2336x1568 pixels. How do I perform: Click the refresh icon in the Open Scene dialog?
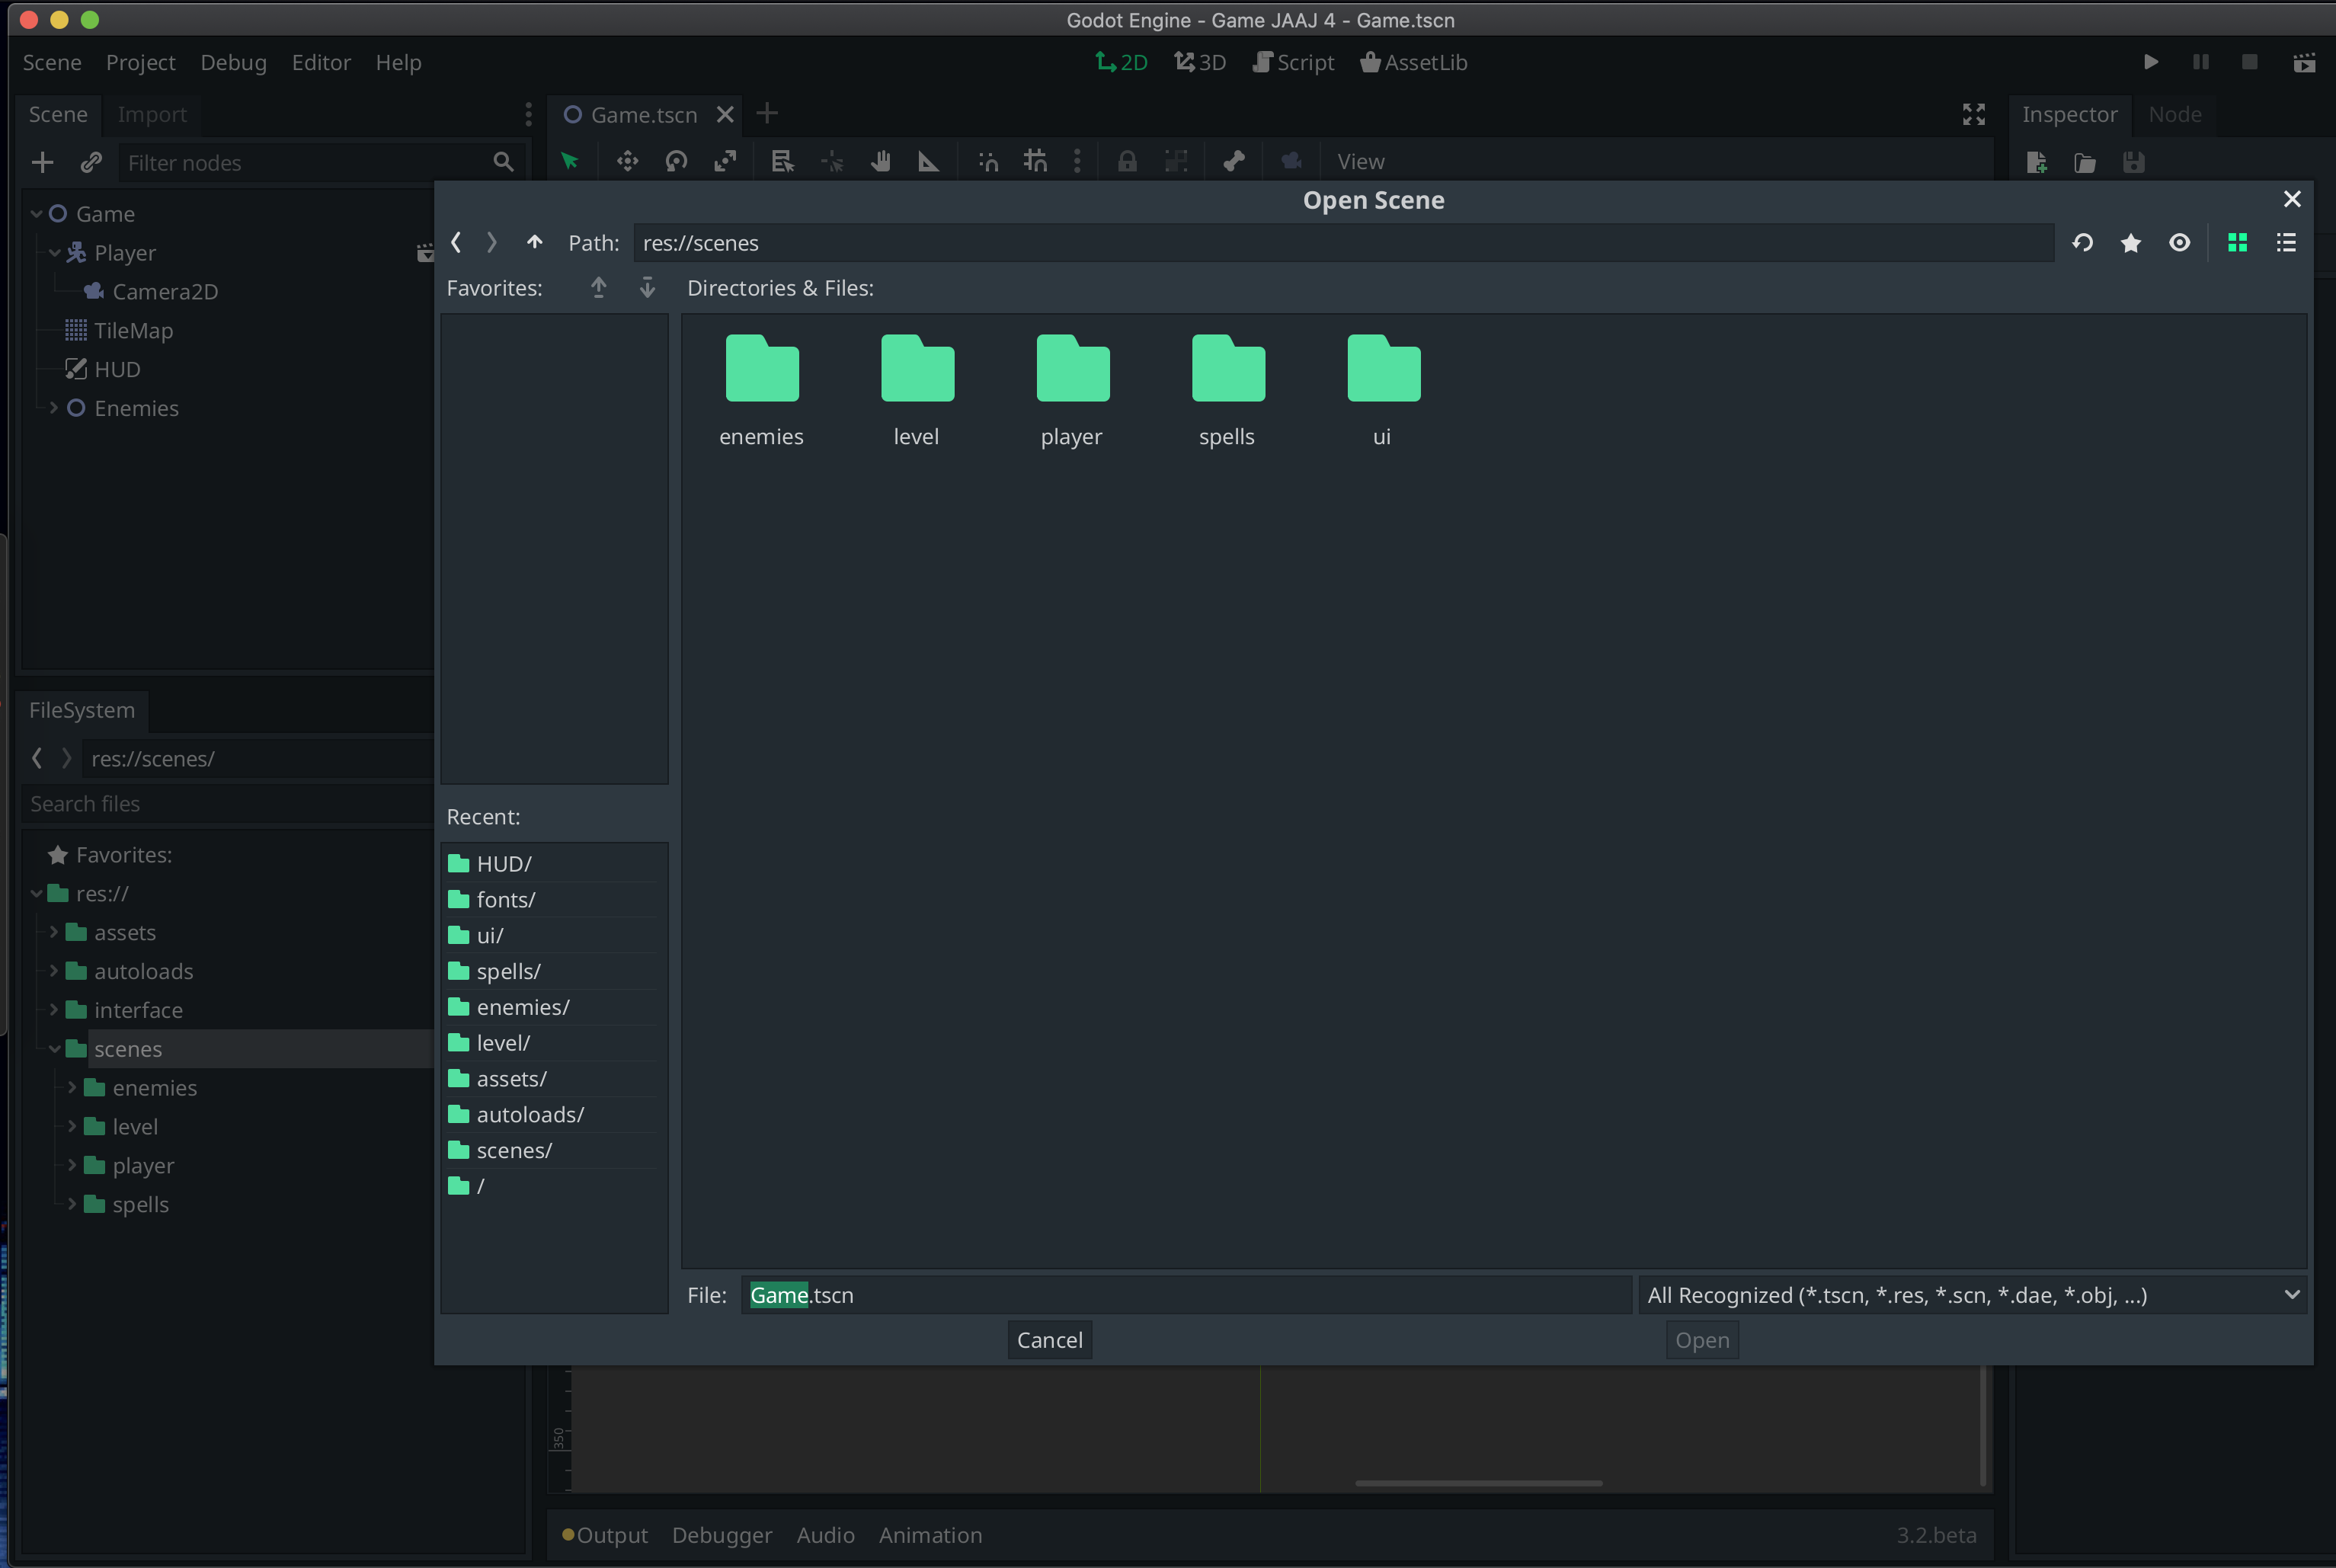tap(2083, 242)
